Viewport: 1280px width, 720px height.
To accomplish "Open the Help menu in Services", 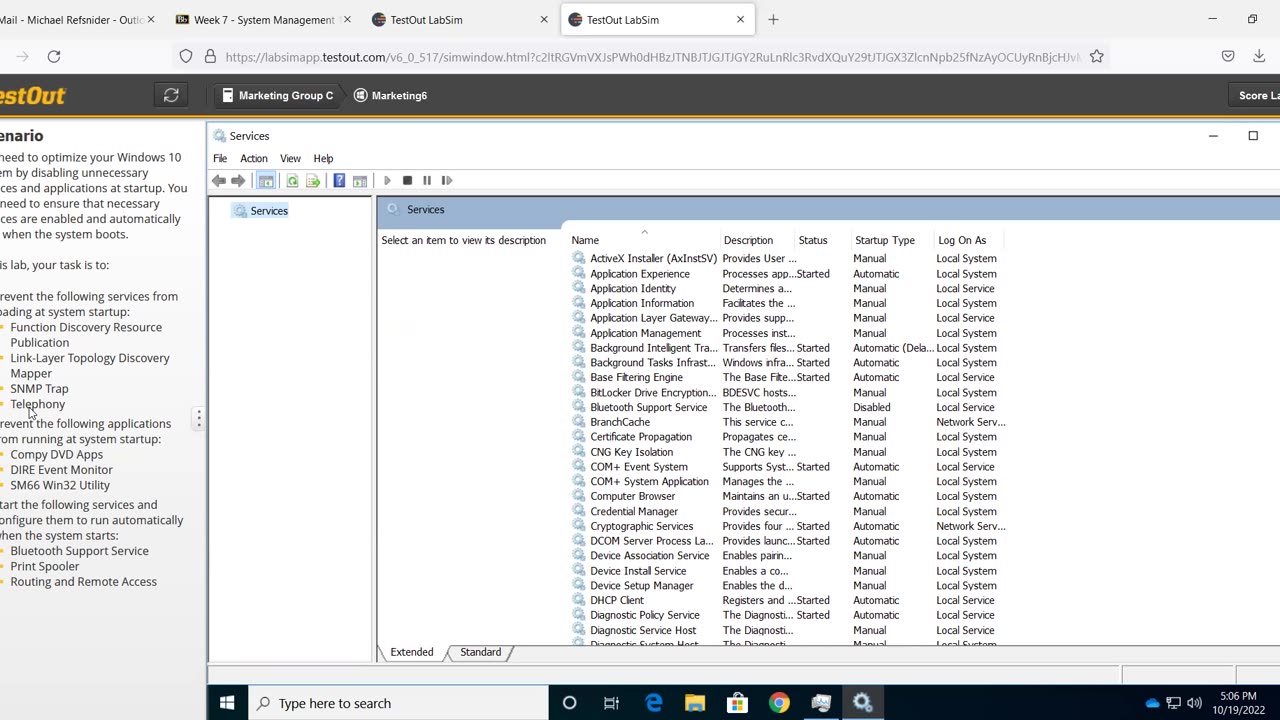I will (323, 158).
